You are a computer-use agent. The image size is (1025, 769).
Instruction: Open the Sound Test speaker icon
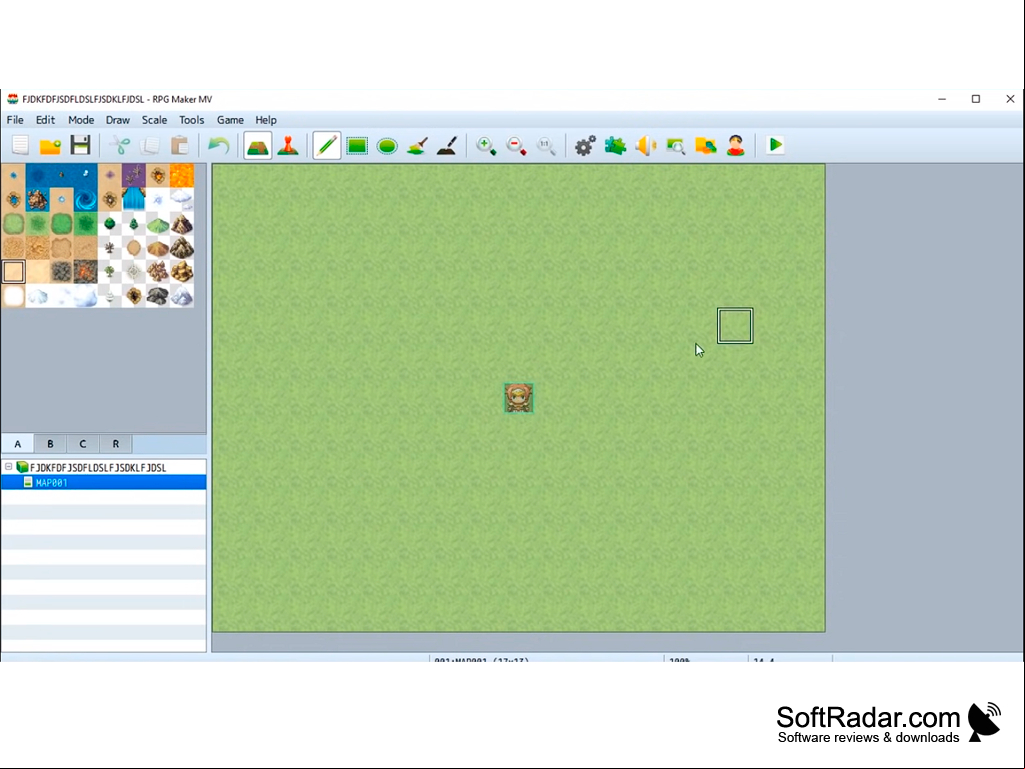(645, 145)
